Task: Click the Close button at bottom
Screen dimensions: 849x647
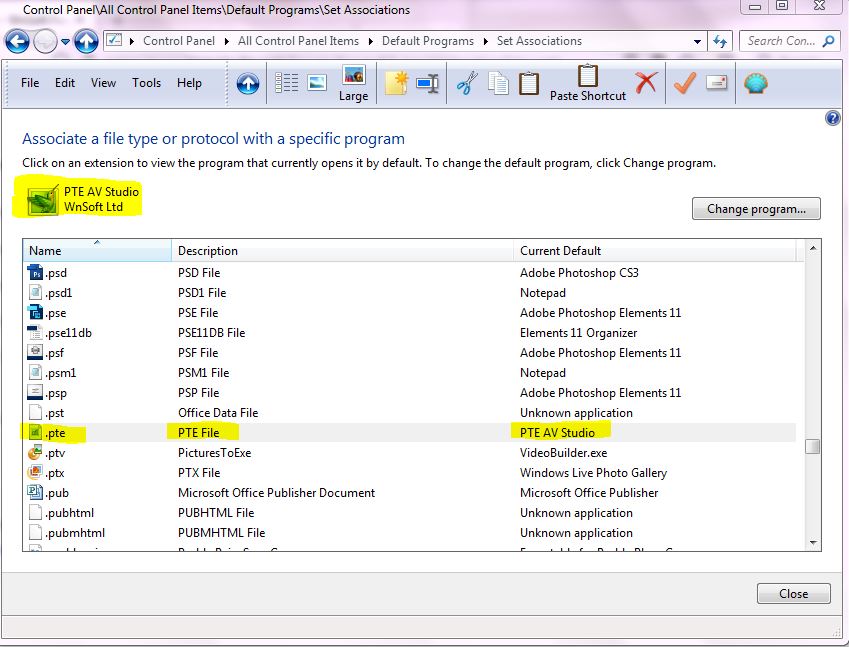Action: pyautogui.click(x=793, y=593)
